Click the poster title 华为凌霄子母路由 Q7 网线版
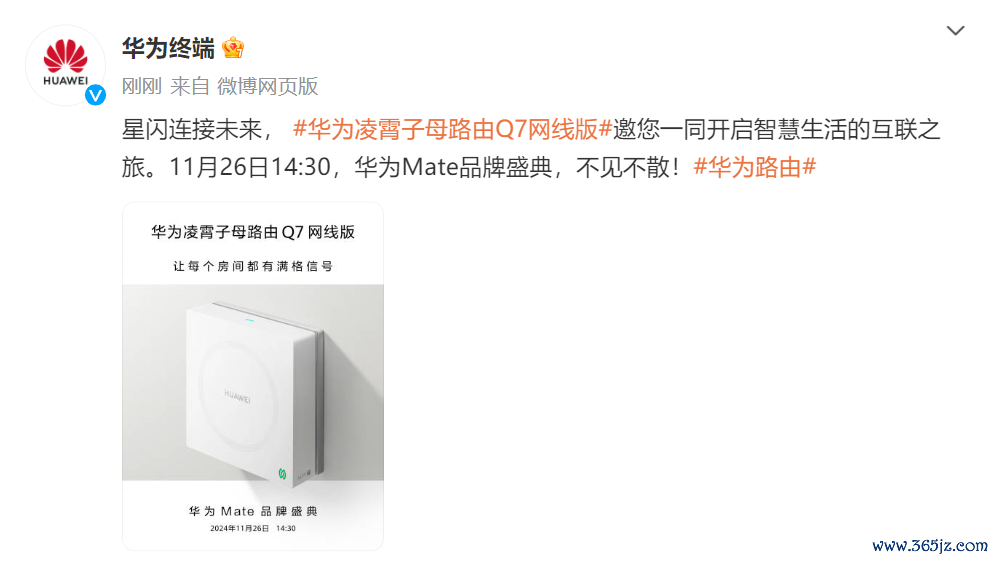Image resolution: width=995 pixels, height=561 pixels. click(253, 232)
